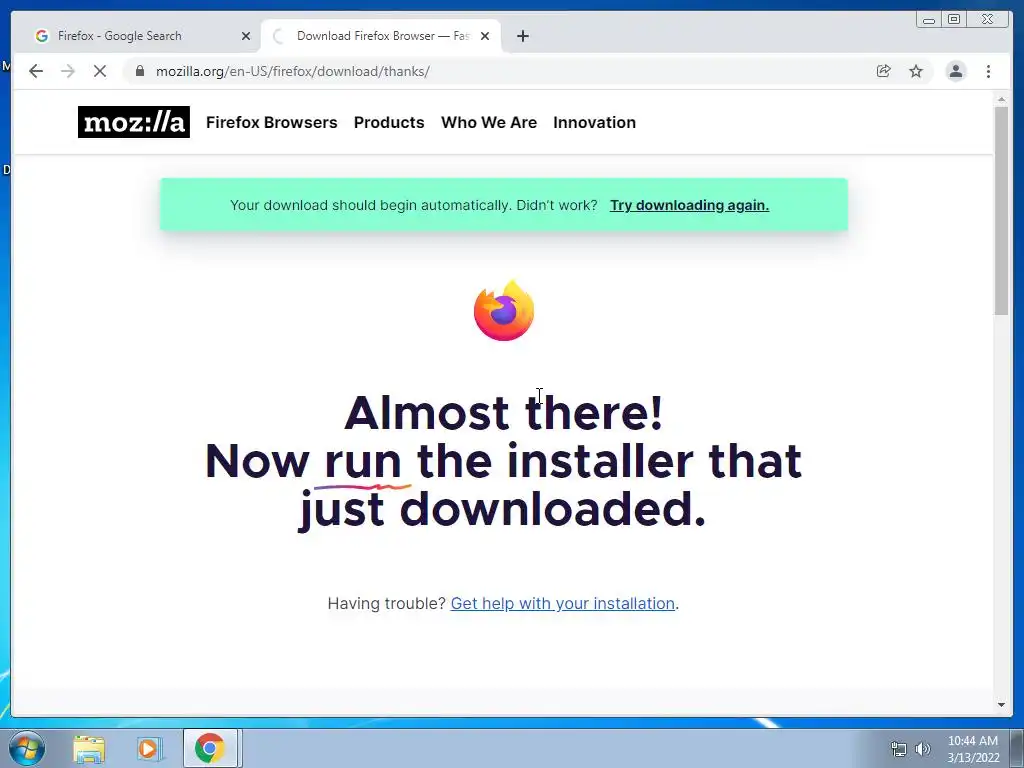Click the Almost there! heading
This screenshot has width=1024, height=768.
[x=504, y=413]
